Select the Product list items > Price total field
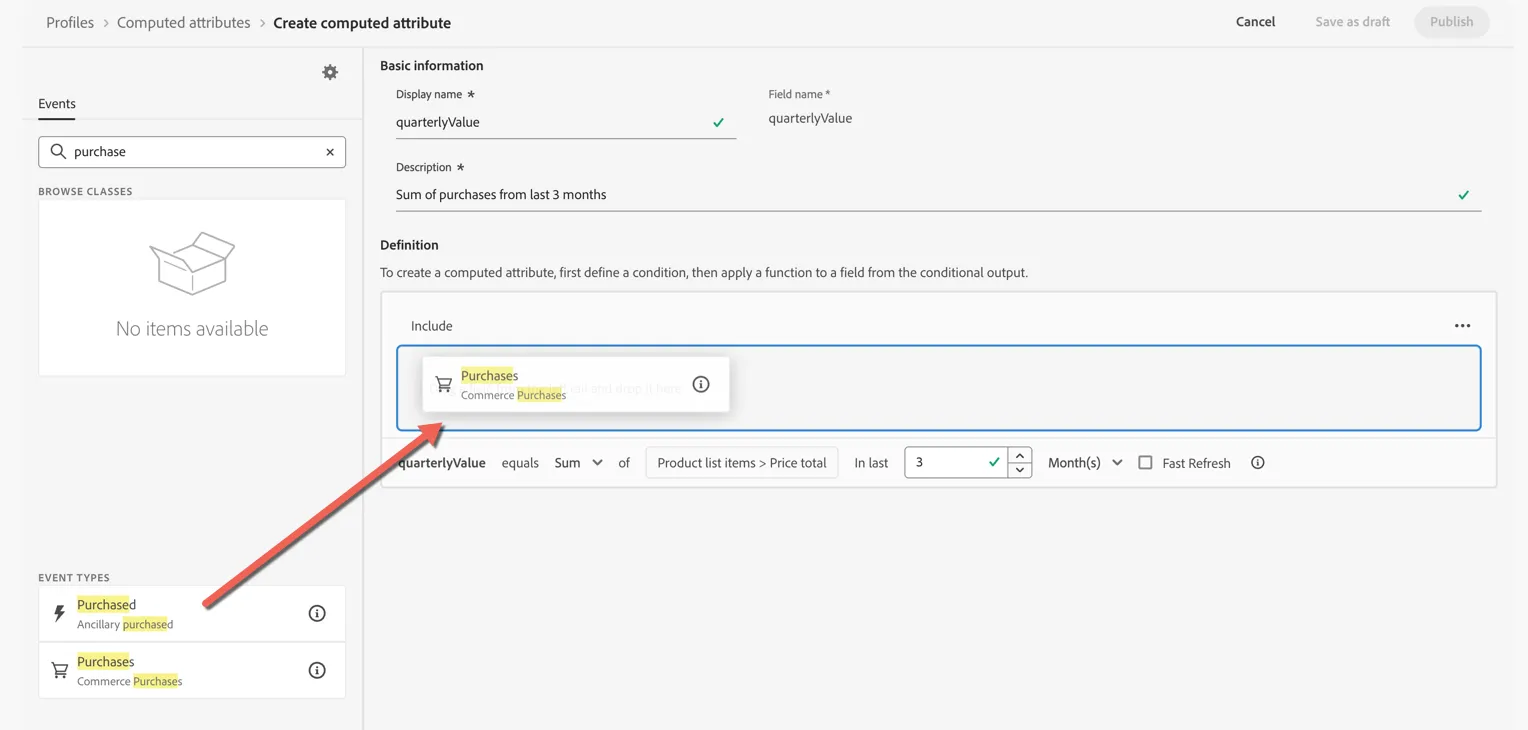This screenshot has height=730, width=1528. [x=742, y=463]
